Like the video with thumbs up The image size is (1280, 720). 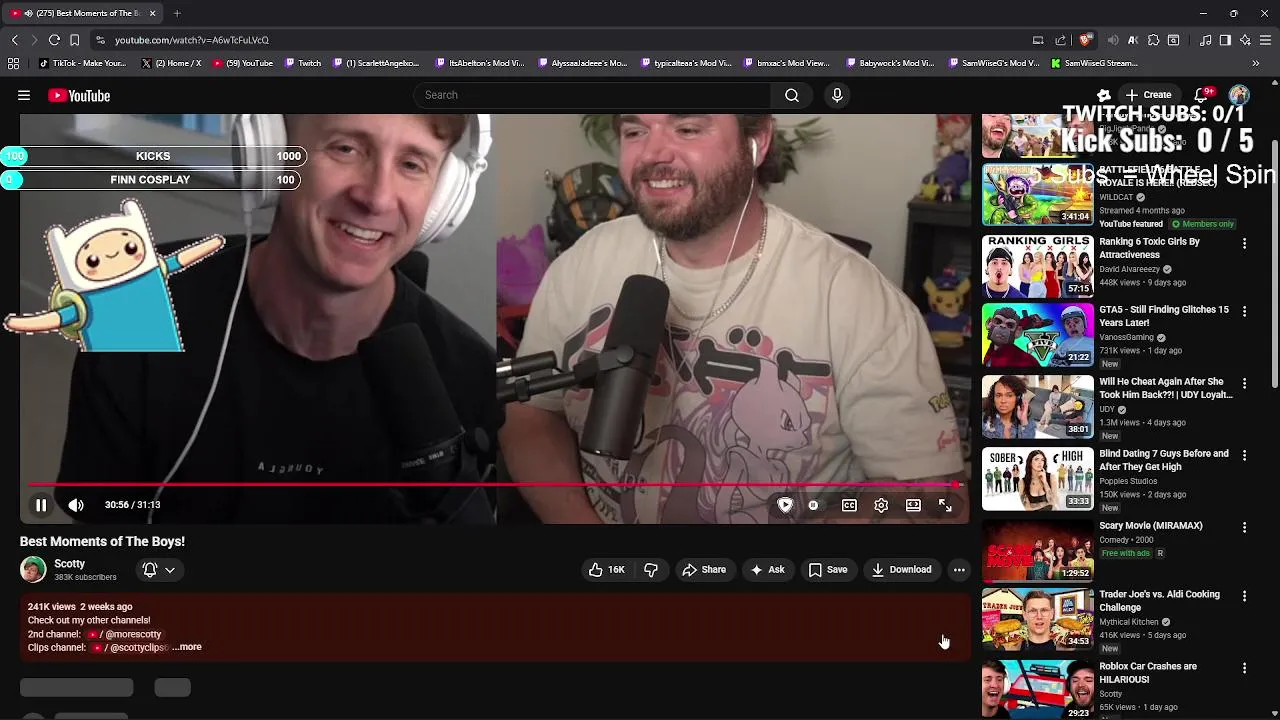(x=607, y=570)
